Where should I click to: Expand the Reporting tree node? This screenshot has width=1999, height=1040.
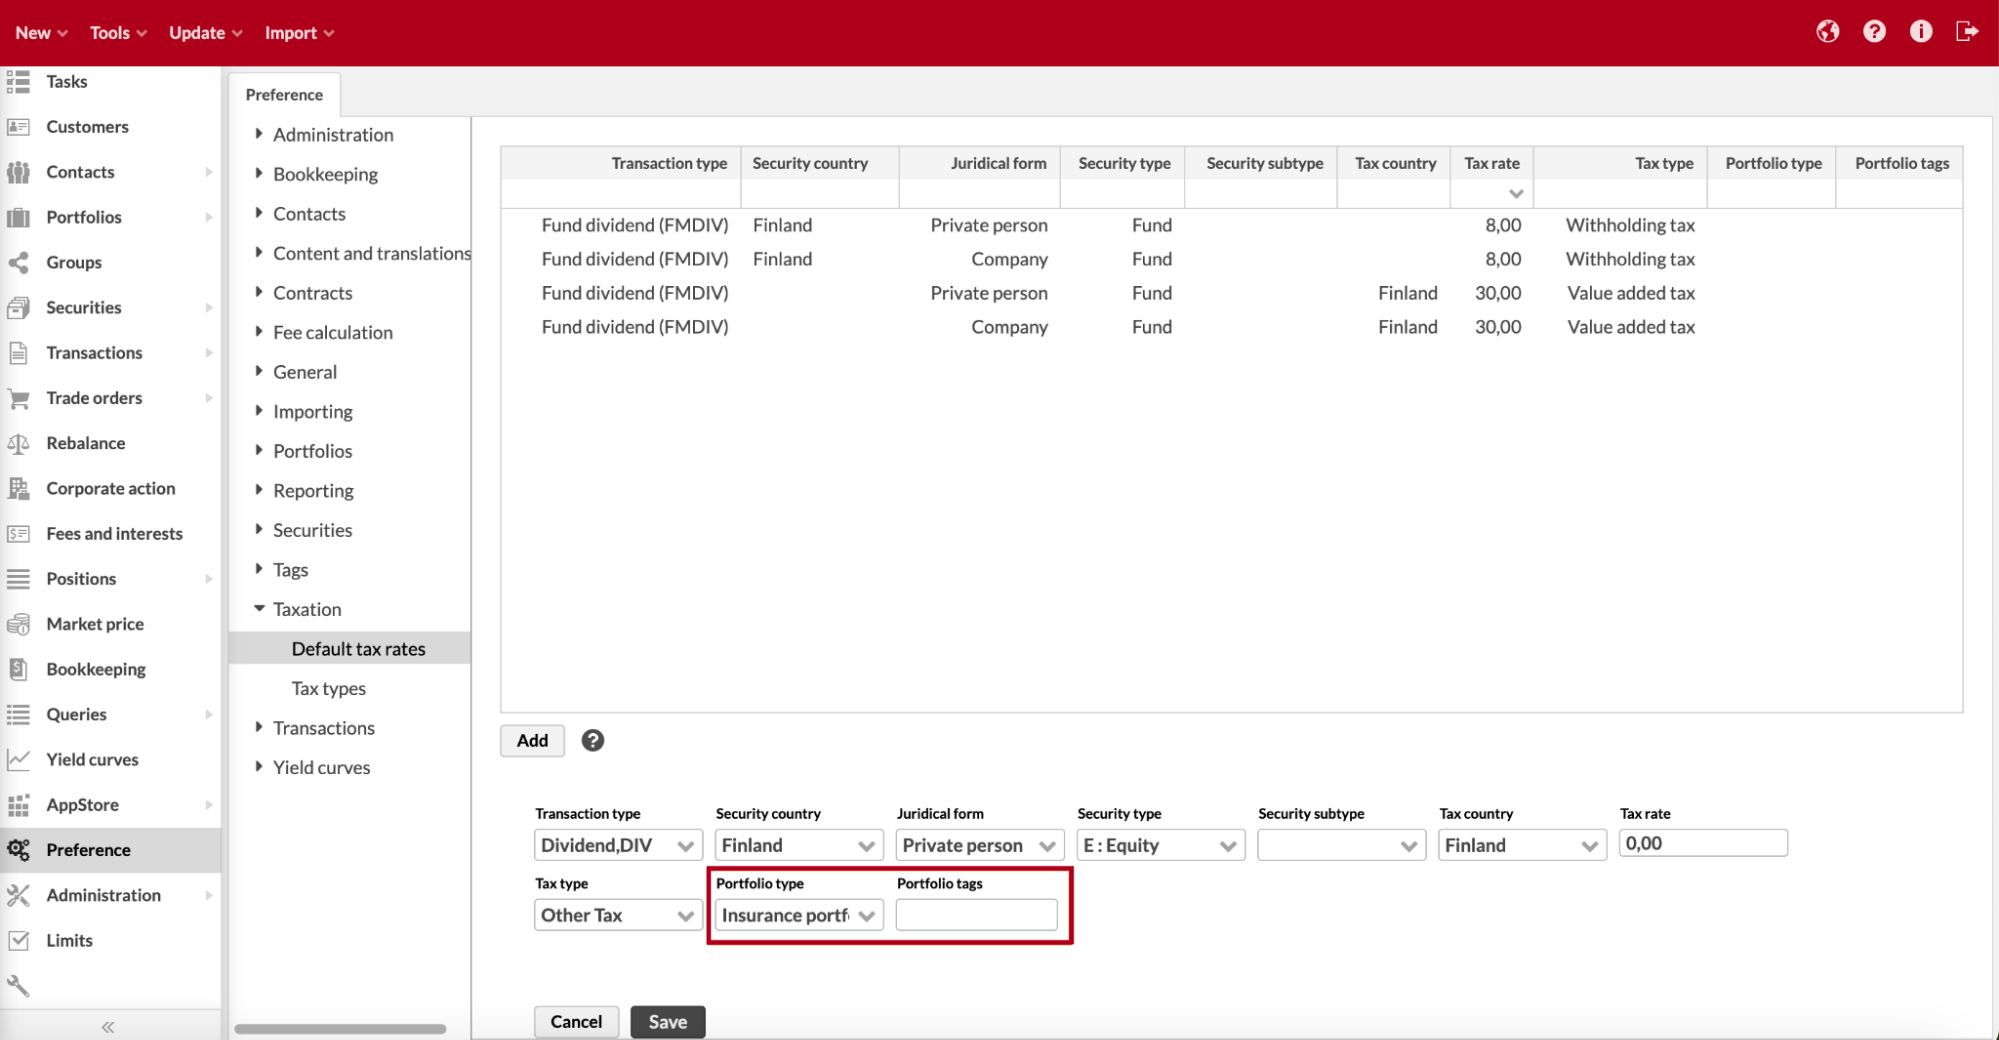259,489
